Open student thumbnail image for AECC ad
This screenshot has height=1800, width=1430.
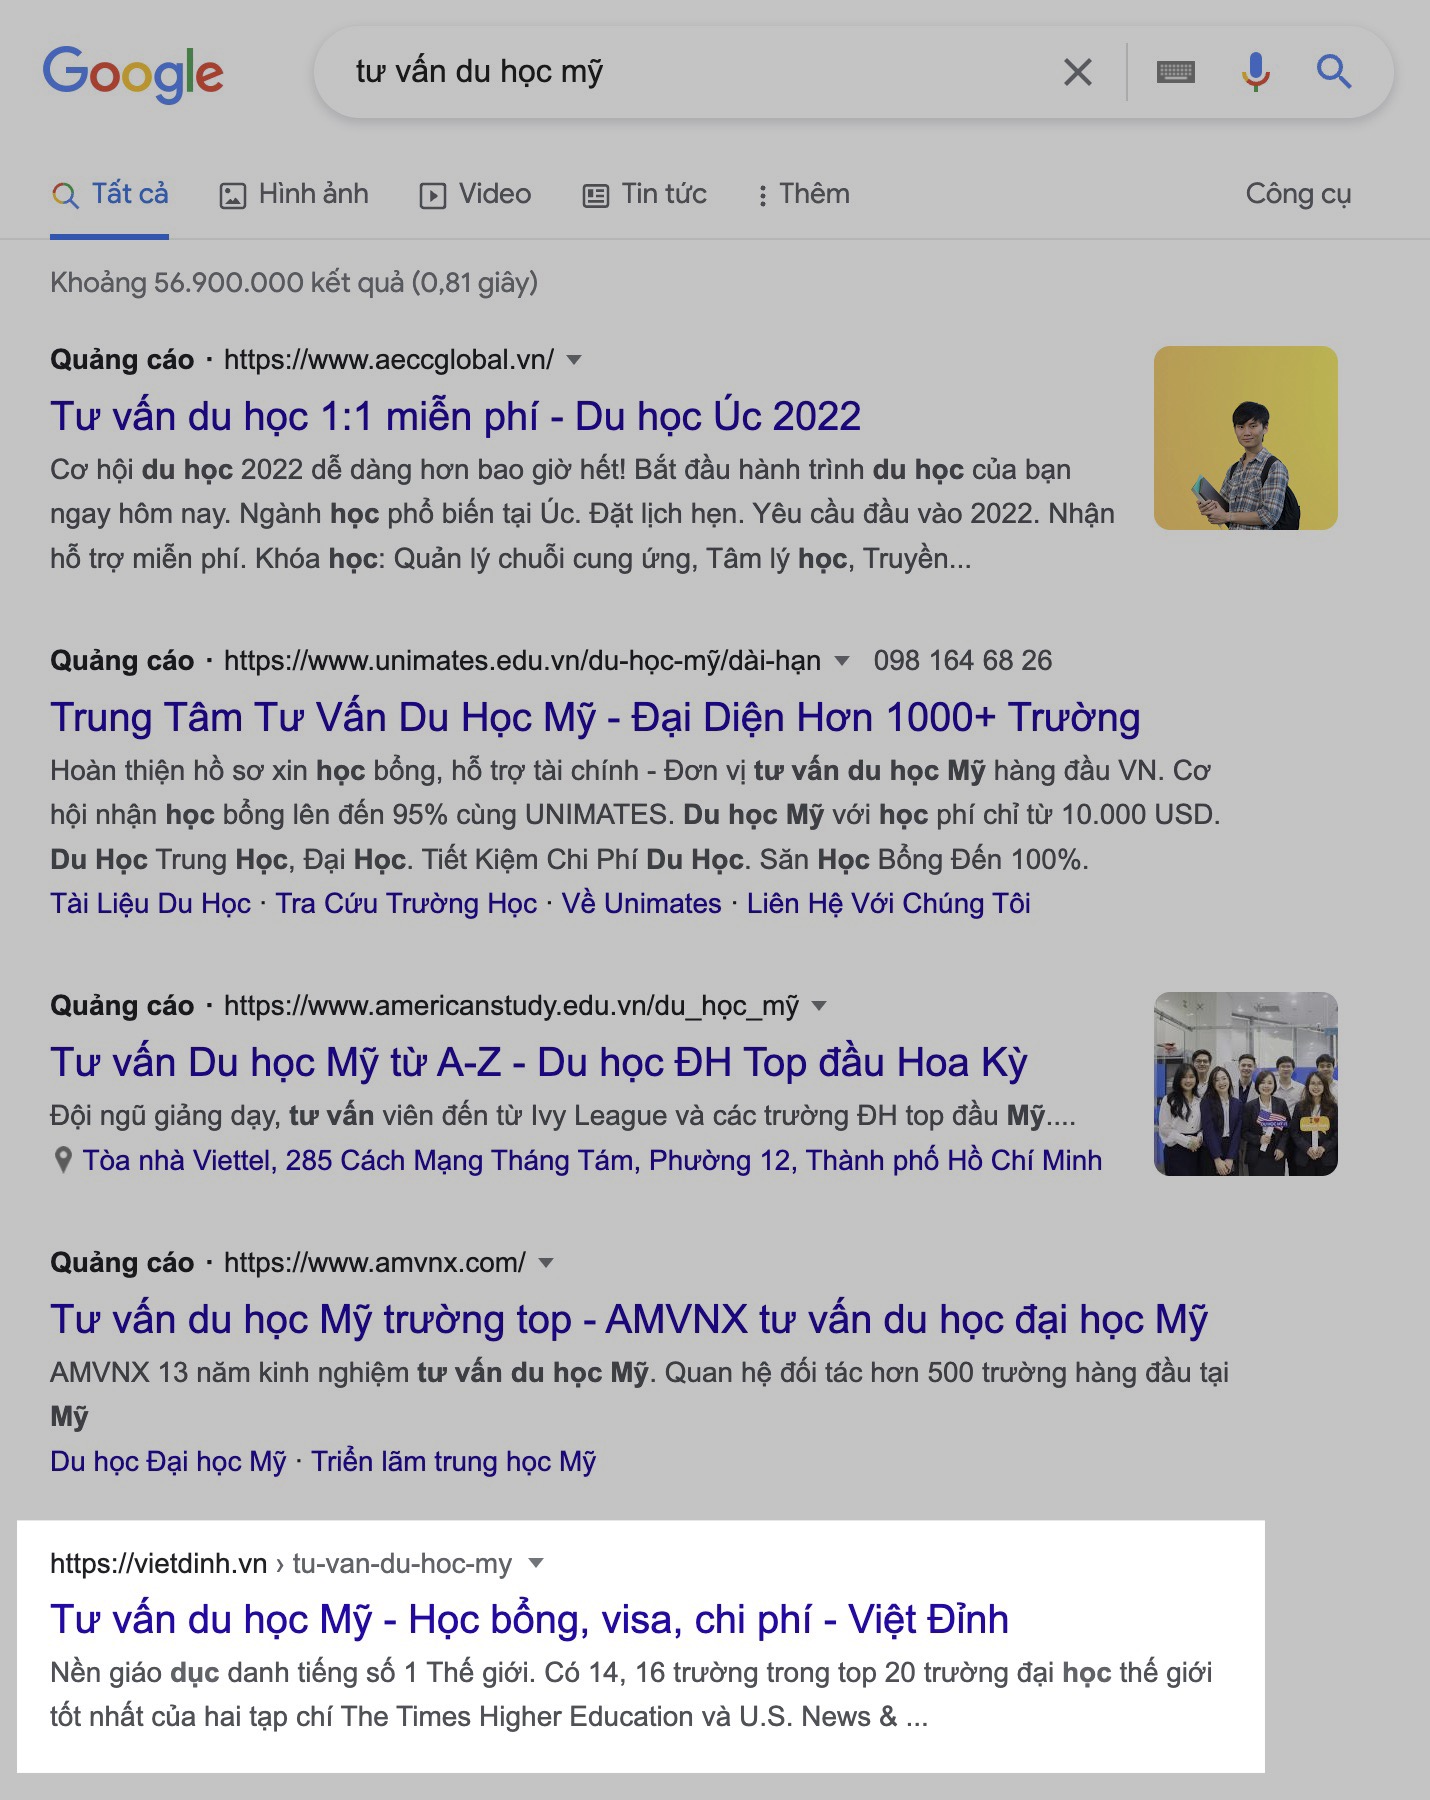[x=1245, y=438]
